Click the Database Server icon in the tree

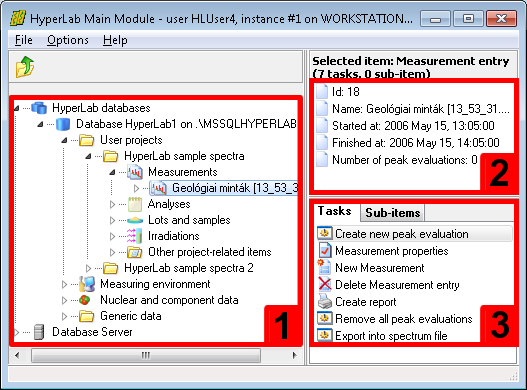pos(39,332)
